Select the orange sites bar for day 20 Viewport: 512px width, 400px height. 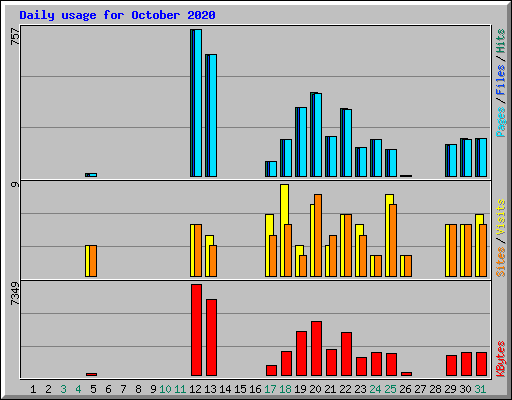coord(318,235)
